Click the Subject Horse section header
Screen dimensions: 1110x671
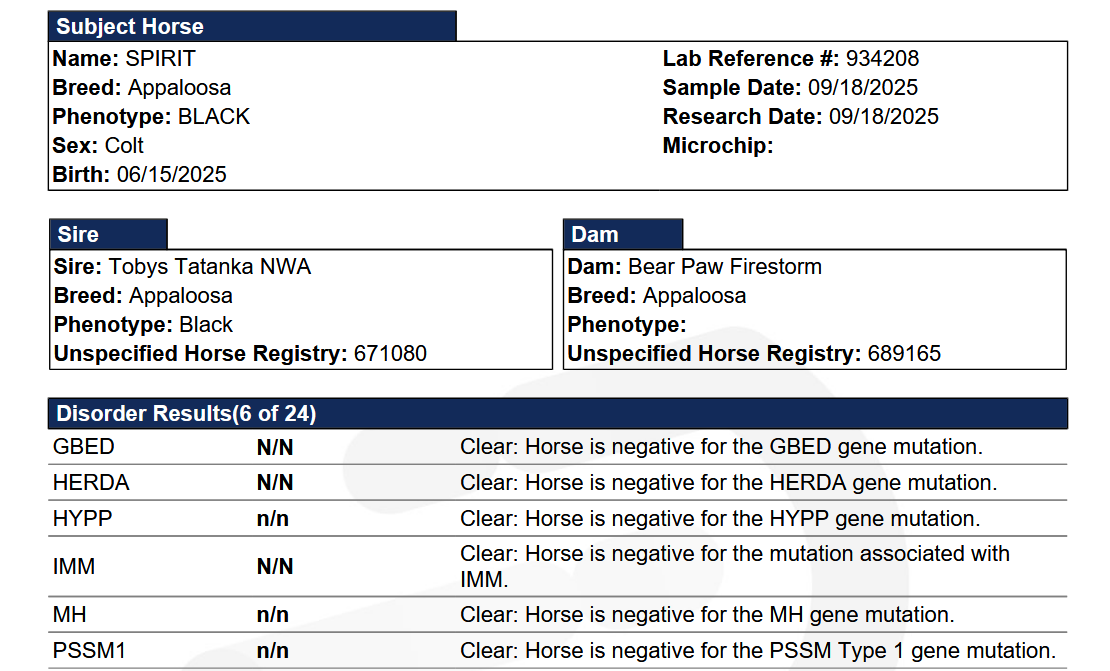[130, 27]
